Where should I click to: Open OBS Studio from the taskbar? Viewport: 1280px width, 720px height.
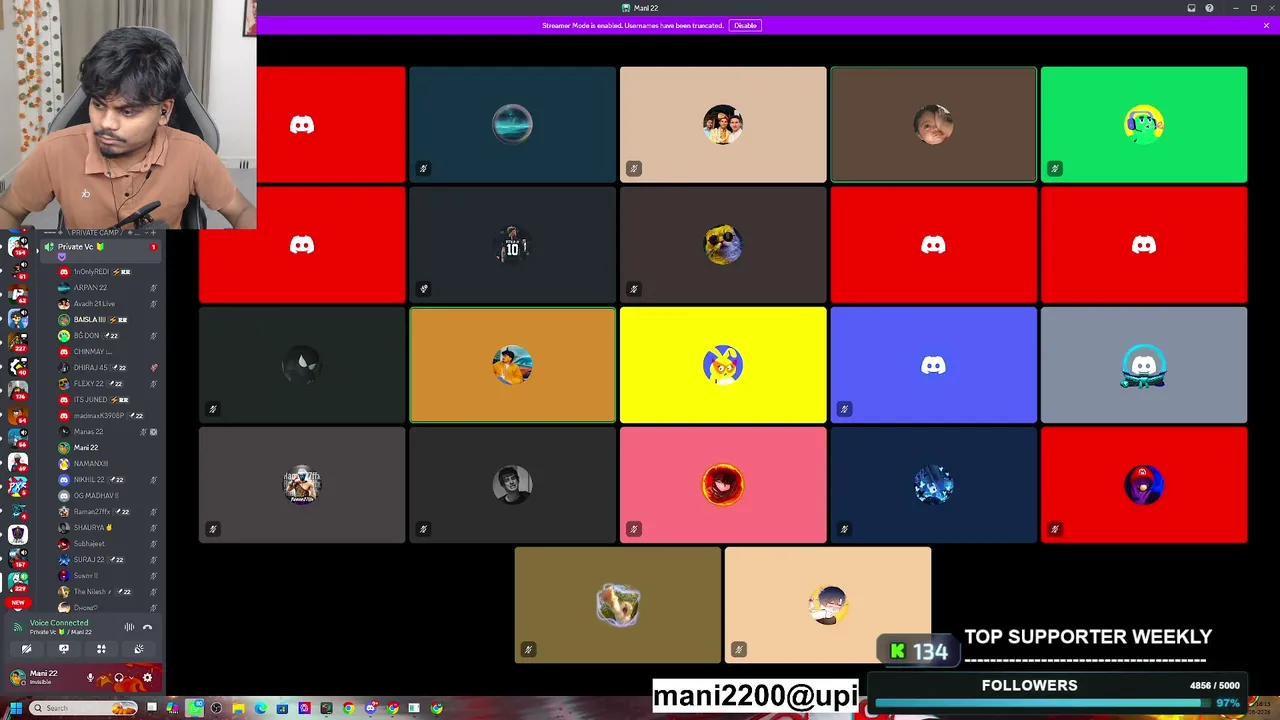216,708
